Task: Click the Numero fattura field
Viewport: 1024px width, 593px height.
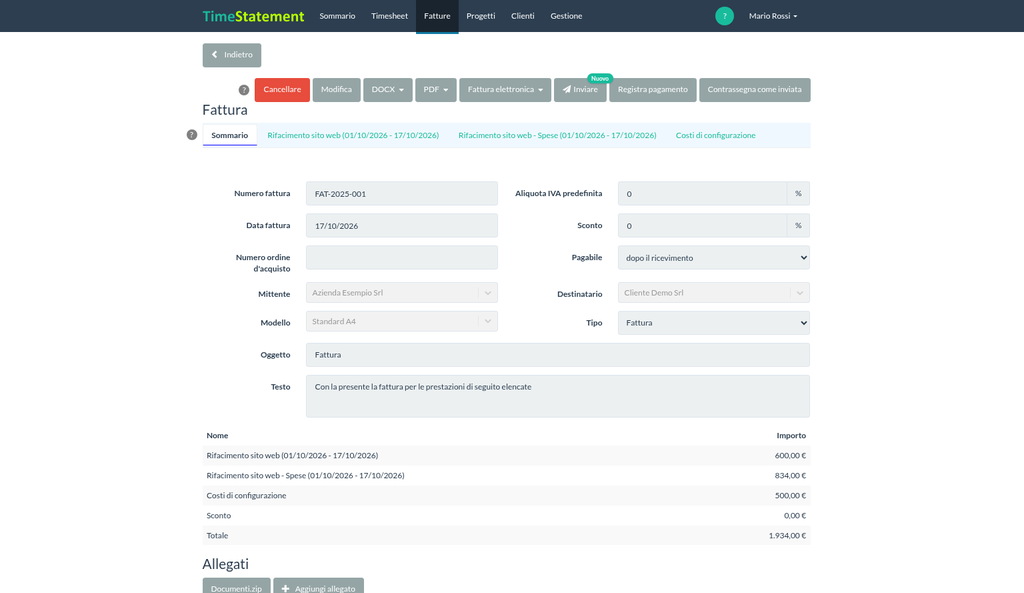Action: point(402,193)
